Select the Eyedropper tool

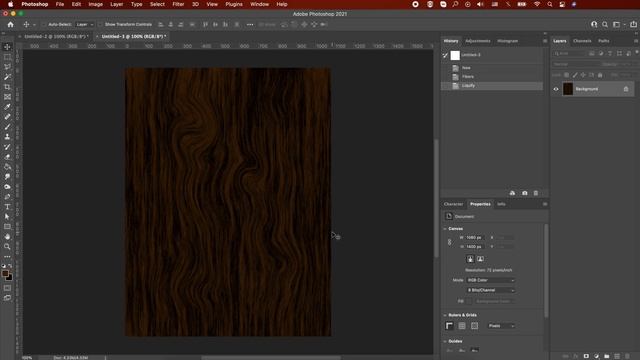coord(7,107)
